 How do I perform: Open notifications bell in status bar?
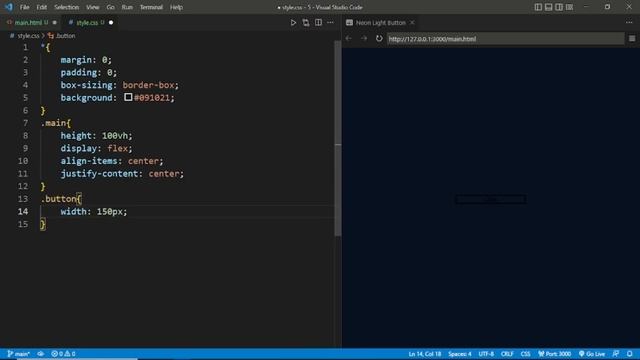click(x=630, y=354)
